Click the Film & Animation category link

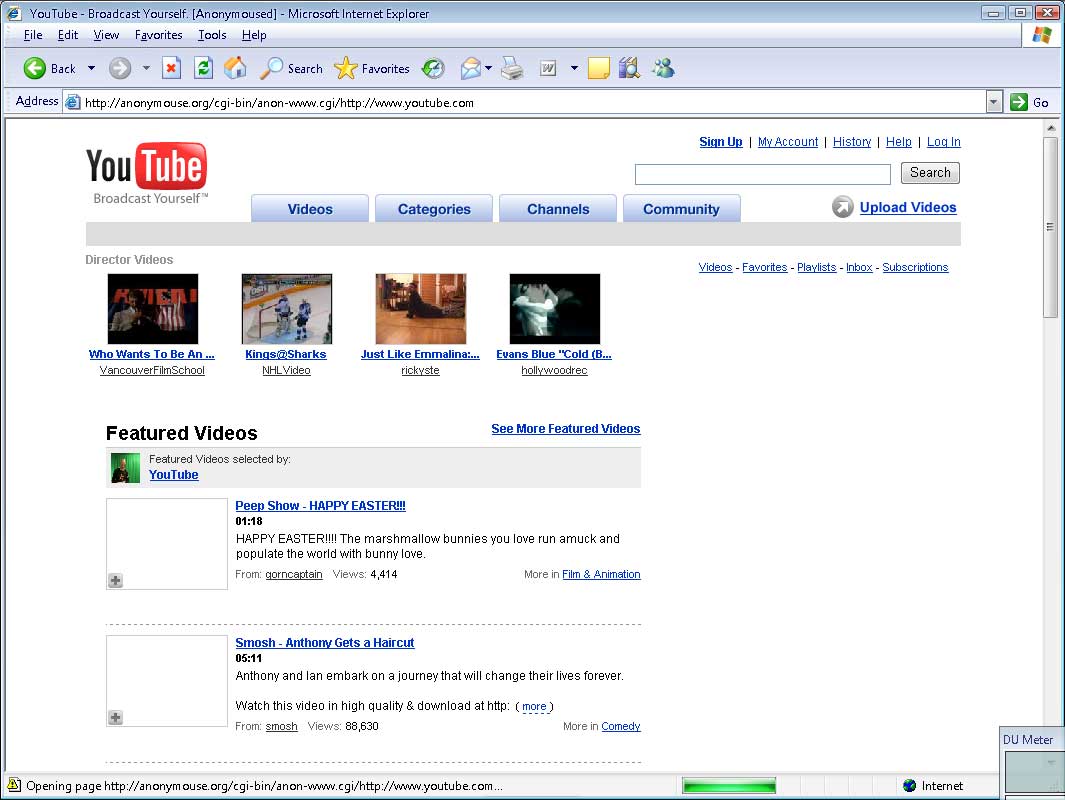coord(601,574)
